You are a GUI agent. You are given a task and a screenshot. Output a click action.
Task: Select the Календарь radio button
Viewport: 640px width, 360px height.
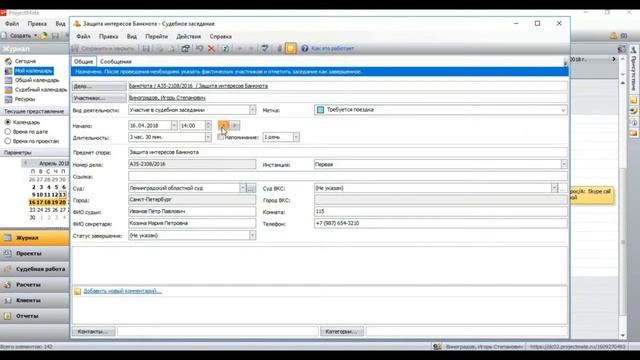(8, 122)
